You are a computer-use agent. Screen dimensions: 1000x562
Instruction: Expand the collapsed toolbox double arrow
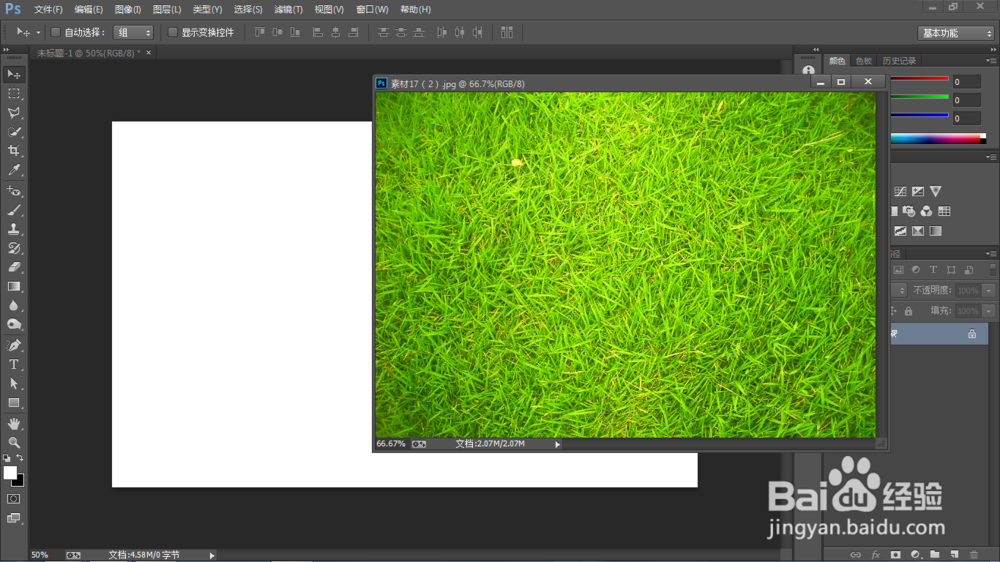(x=6, y=49)
